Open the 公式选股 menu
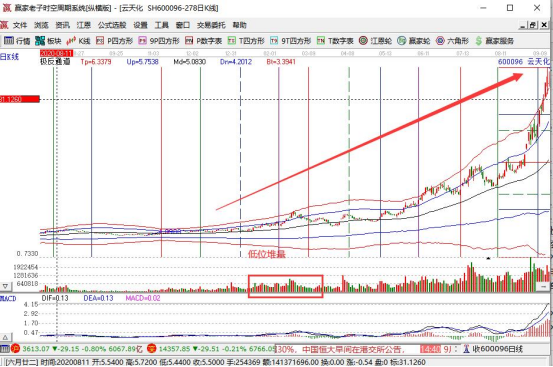This screenshot has height=367, width=553. click(112, 25)
